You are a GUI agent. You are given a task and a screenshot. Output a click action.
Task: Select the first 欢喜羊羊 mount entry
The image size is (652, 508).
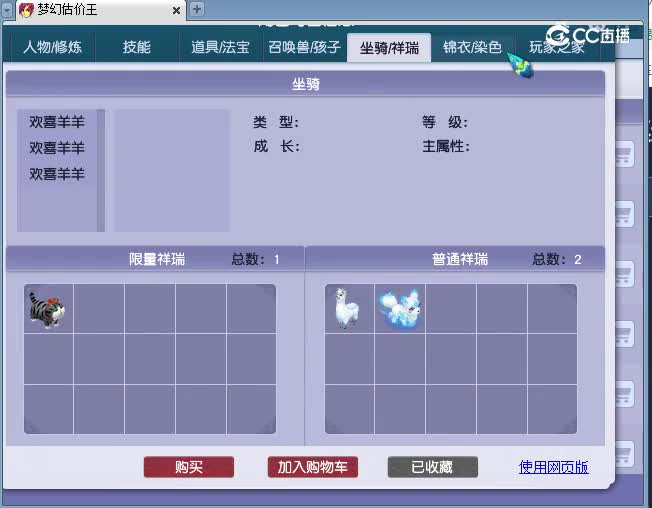coord(57,122)
